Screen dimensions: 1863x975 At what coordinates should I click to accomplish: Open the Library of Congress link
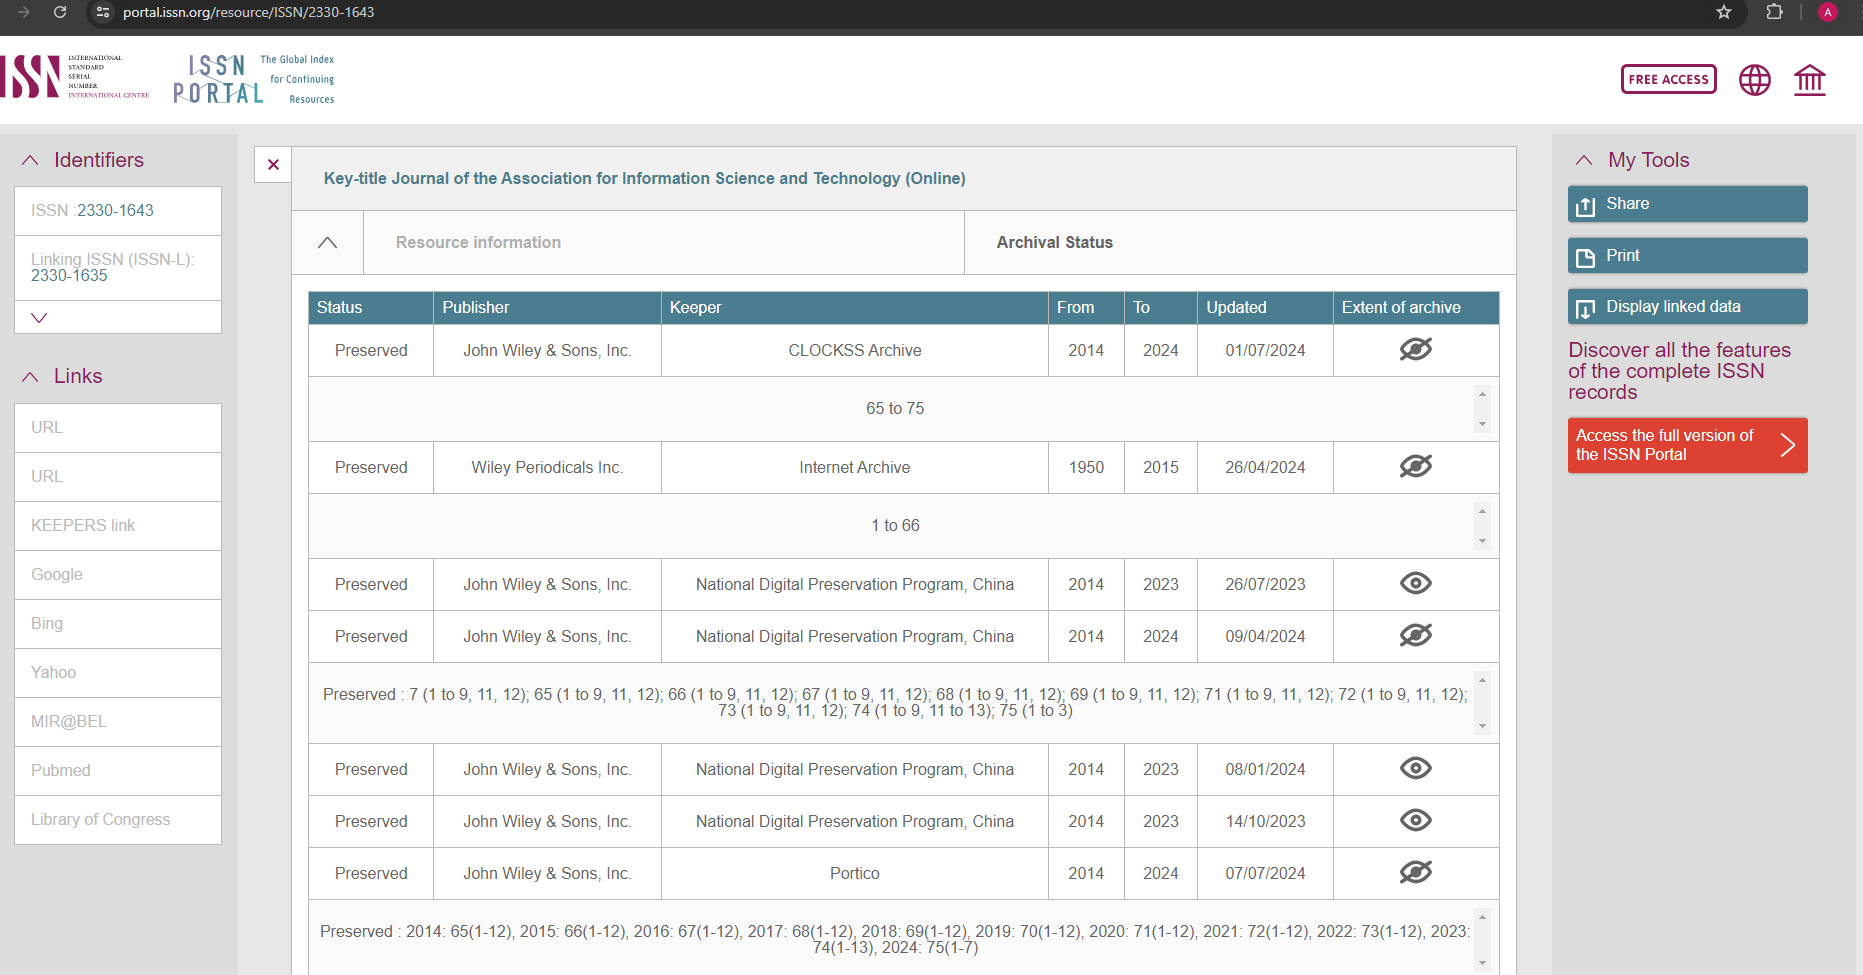[x=100, y=819]
